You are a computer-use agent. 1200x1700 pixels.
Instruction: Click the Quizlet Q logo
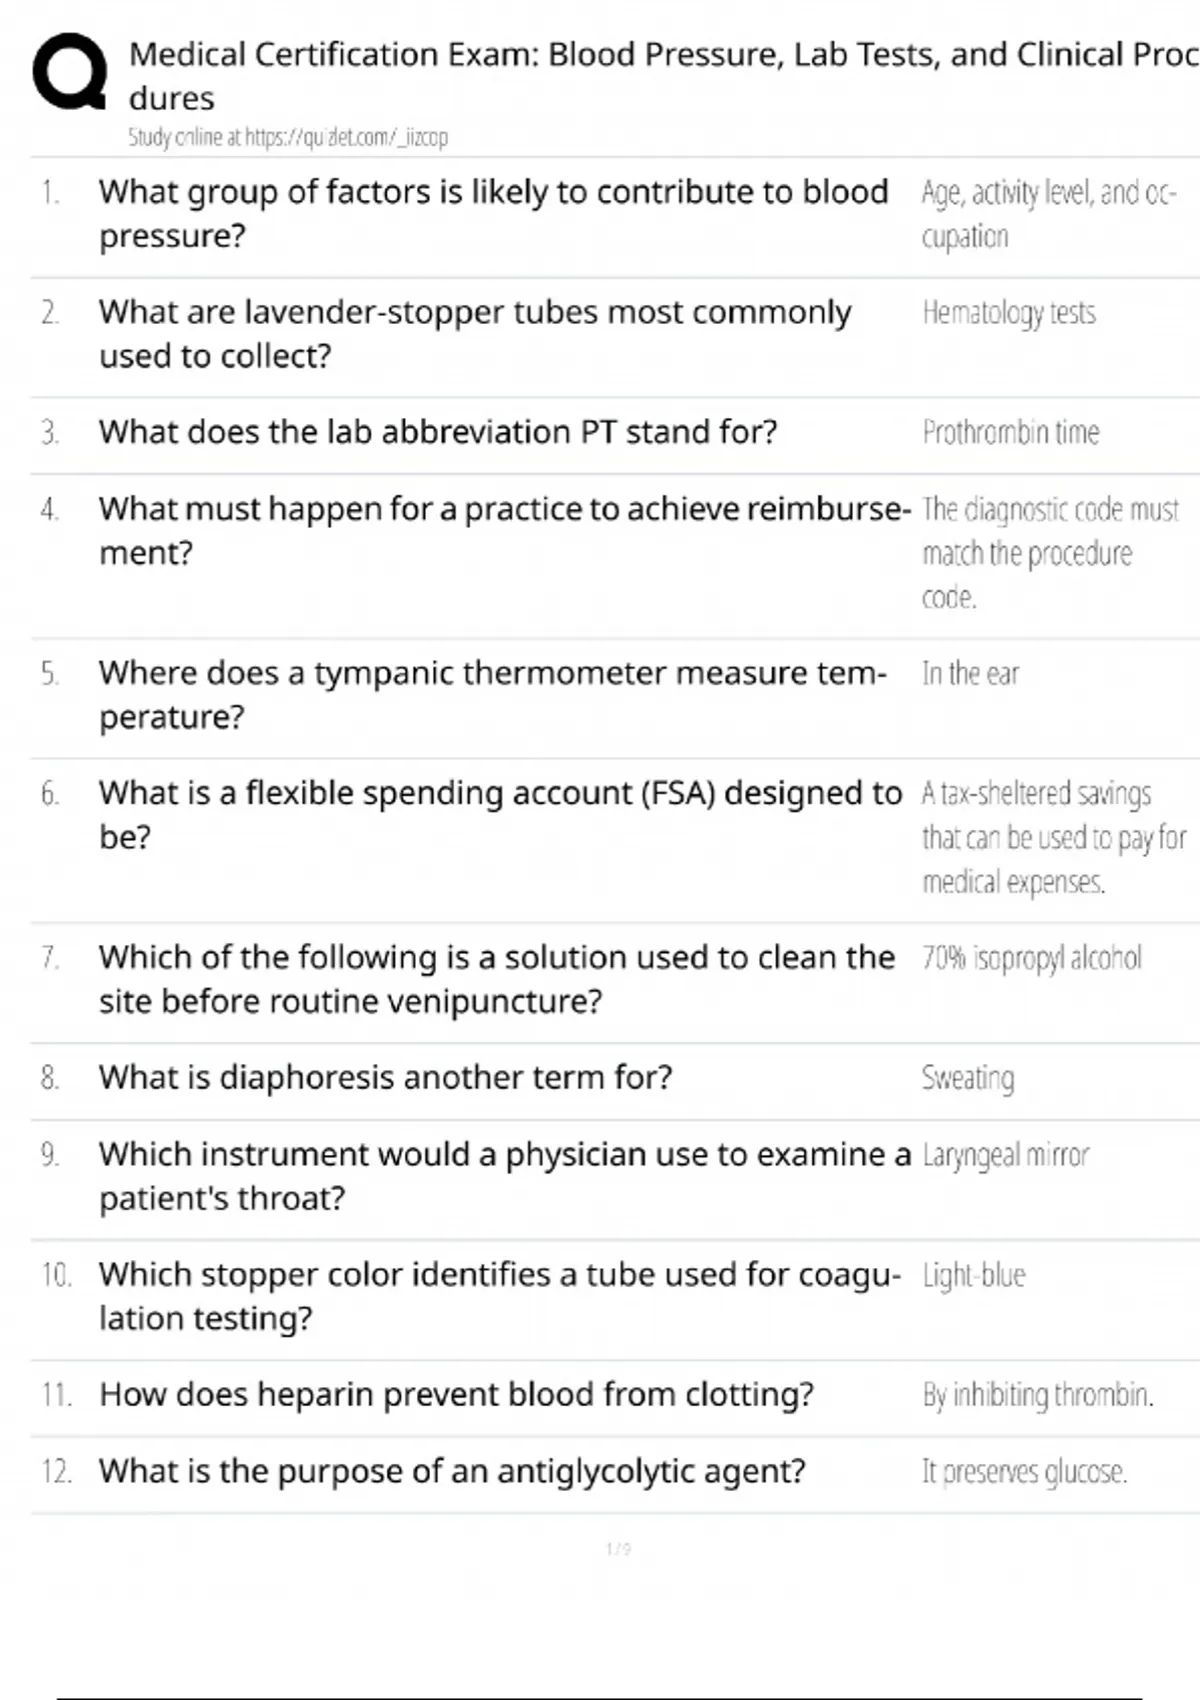click(70, 71)
